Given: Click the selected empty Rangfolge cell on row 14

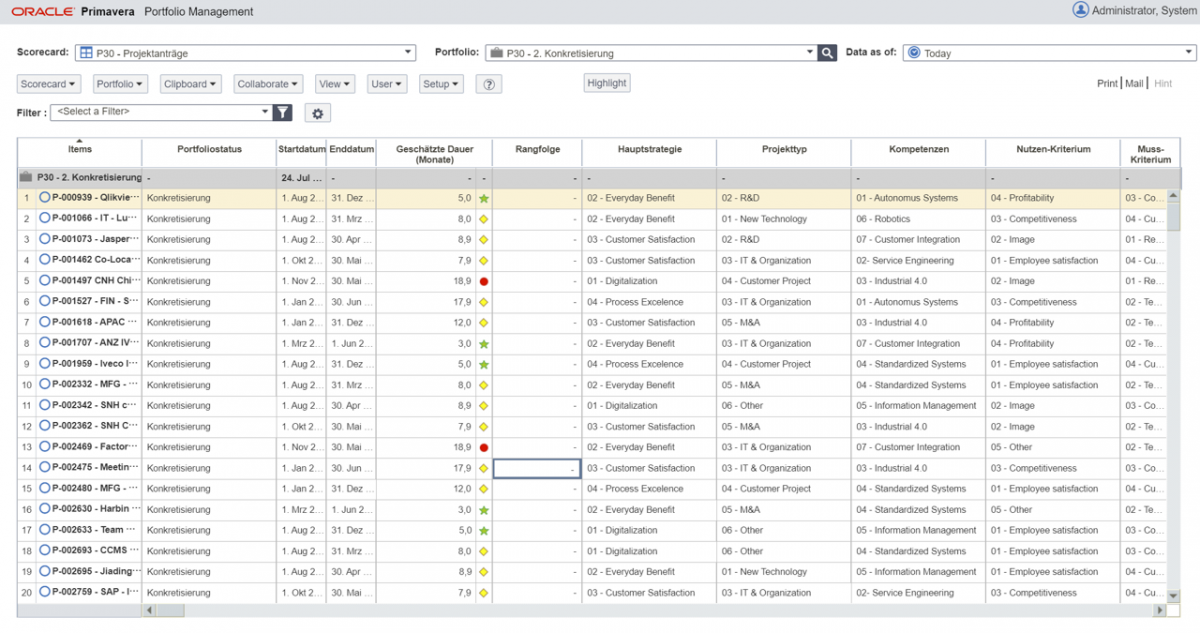Looking at the screenshot, I should point(537,467).
